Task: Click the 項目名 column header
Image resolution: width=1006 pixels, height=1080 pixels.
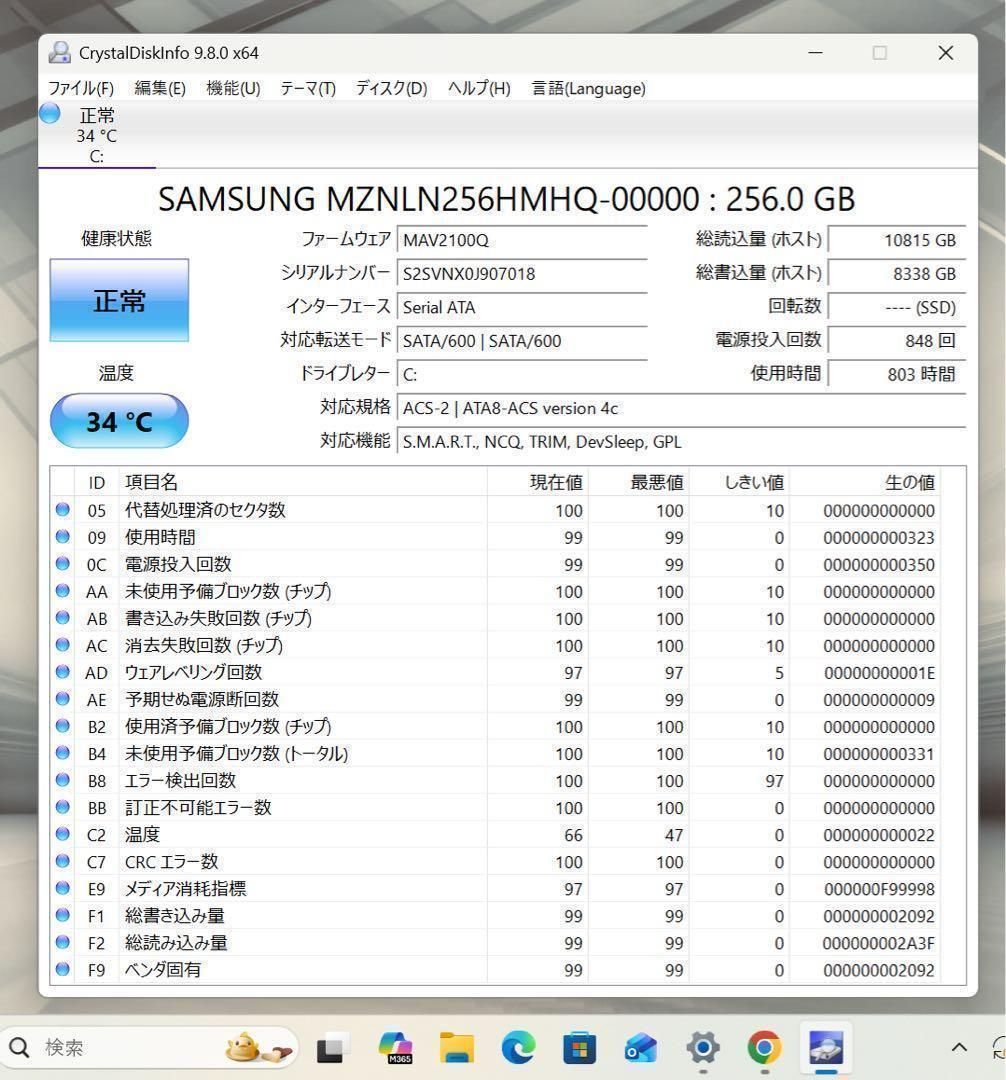Action: (x=303, y=482)
